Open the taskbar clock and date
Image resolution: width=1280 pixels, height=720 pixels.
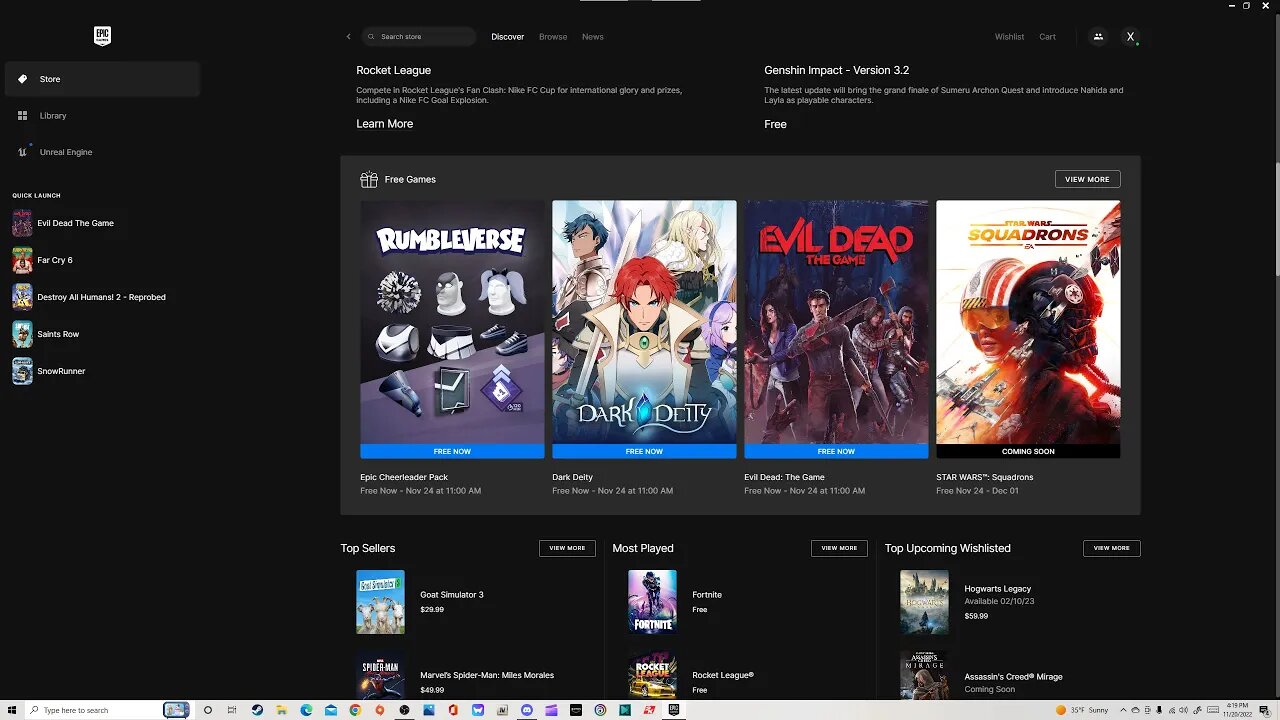[x=1240, y=710]
